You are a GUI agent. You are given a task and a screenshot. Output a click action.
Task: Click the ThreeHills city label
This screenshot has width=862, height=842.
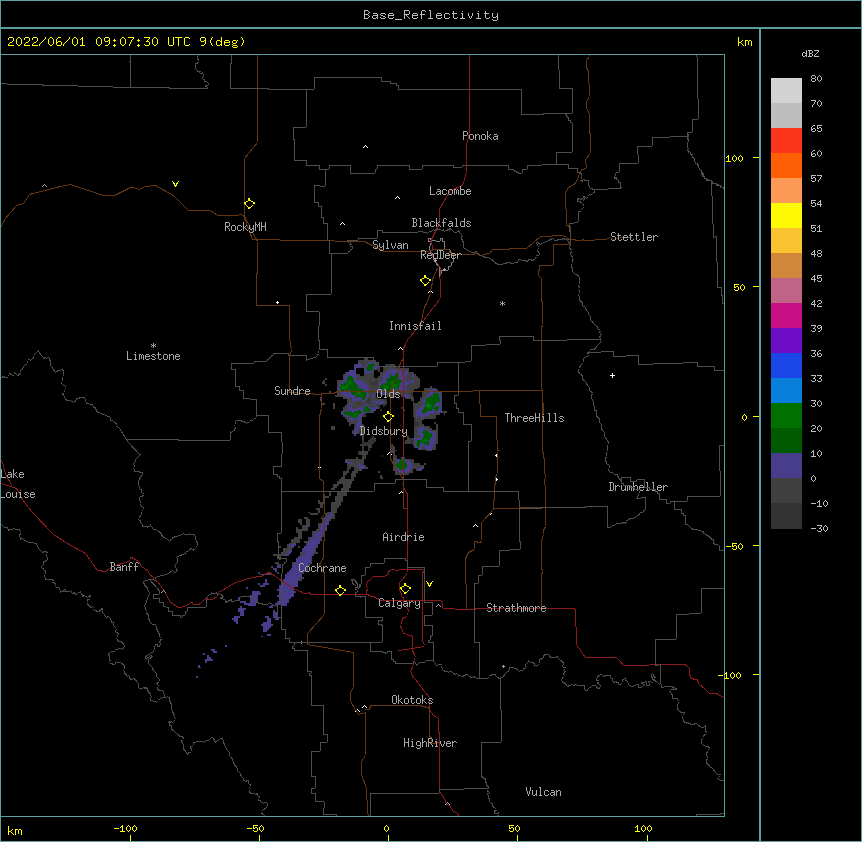point(534,418)
